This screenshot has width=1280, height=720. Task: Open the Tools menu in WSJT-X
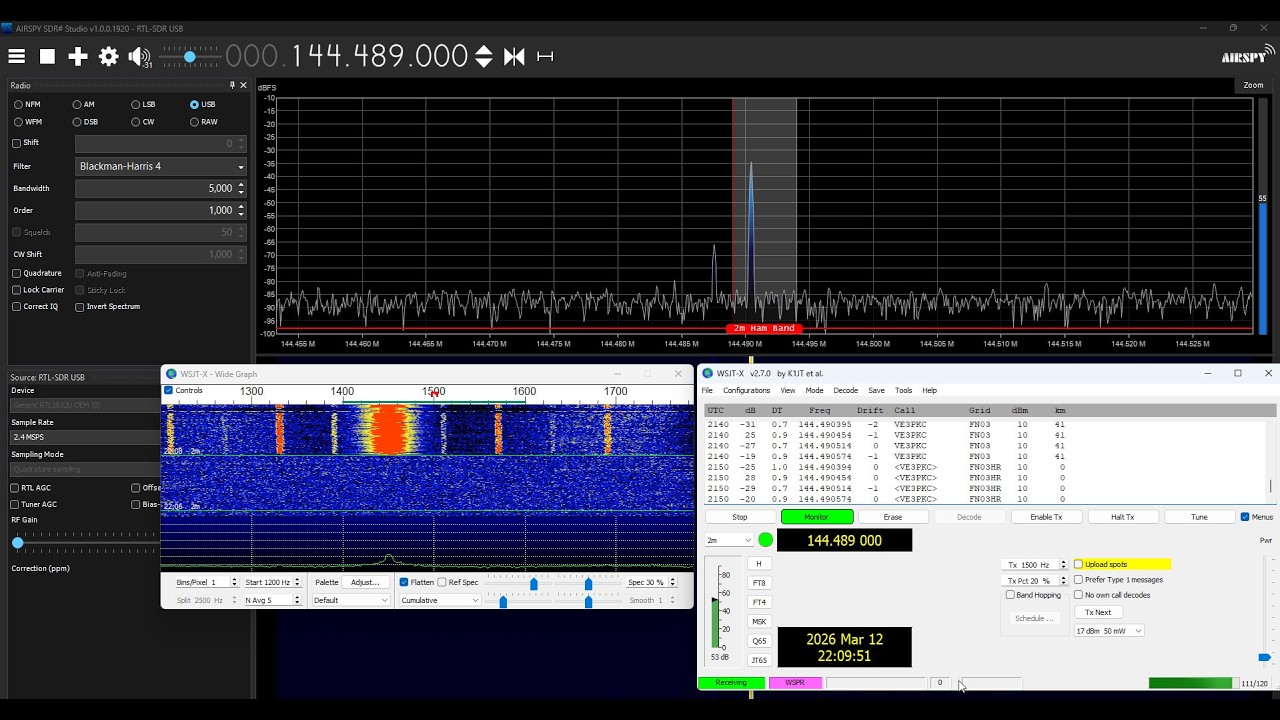[904, 390]
